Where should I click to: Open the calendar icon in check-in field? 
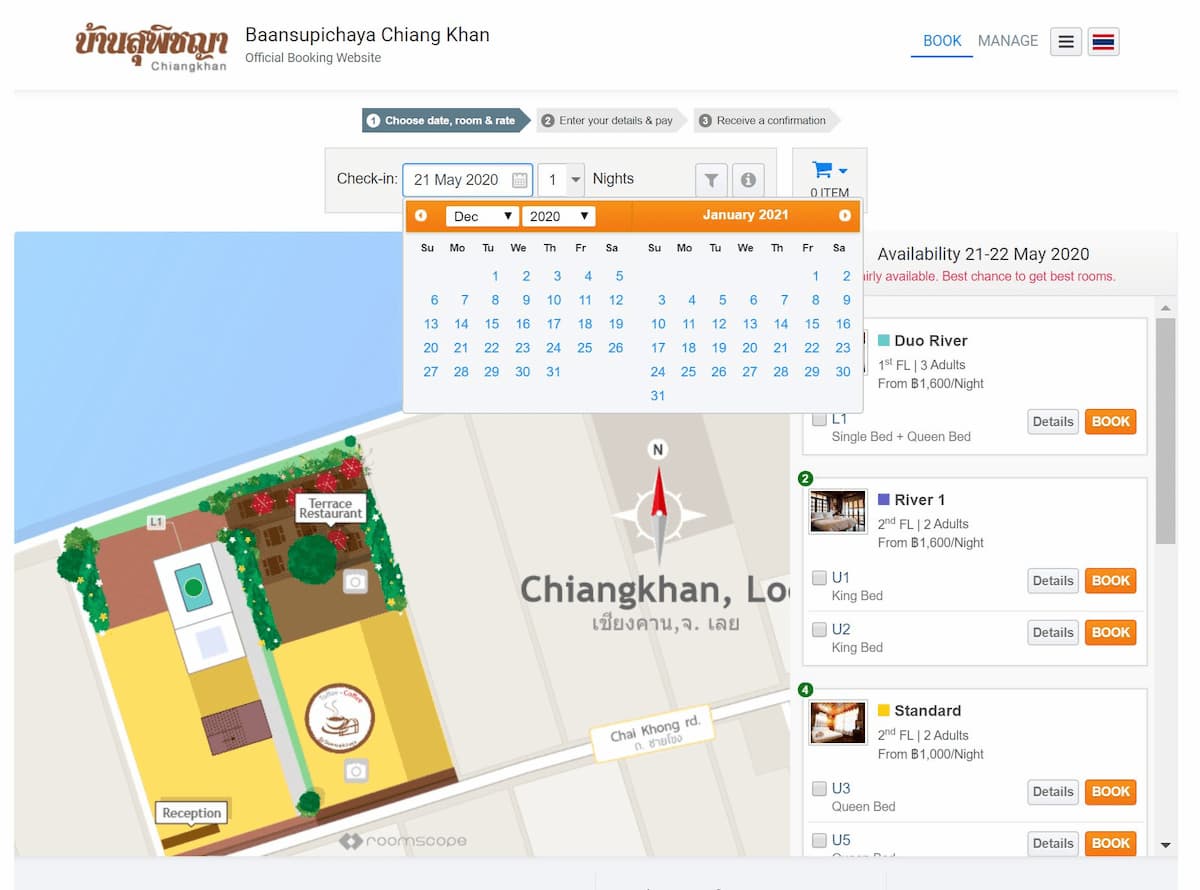pos(520,180)
